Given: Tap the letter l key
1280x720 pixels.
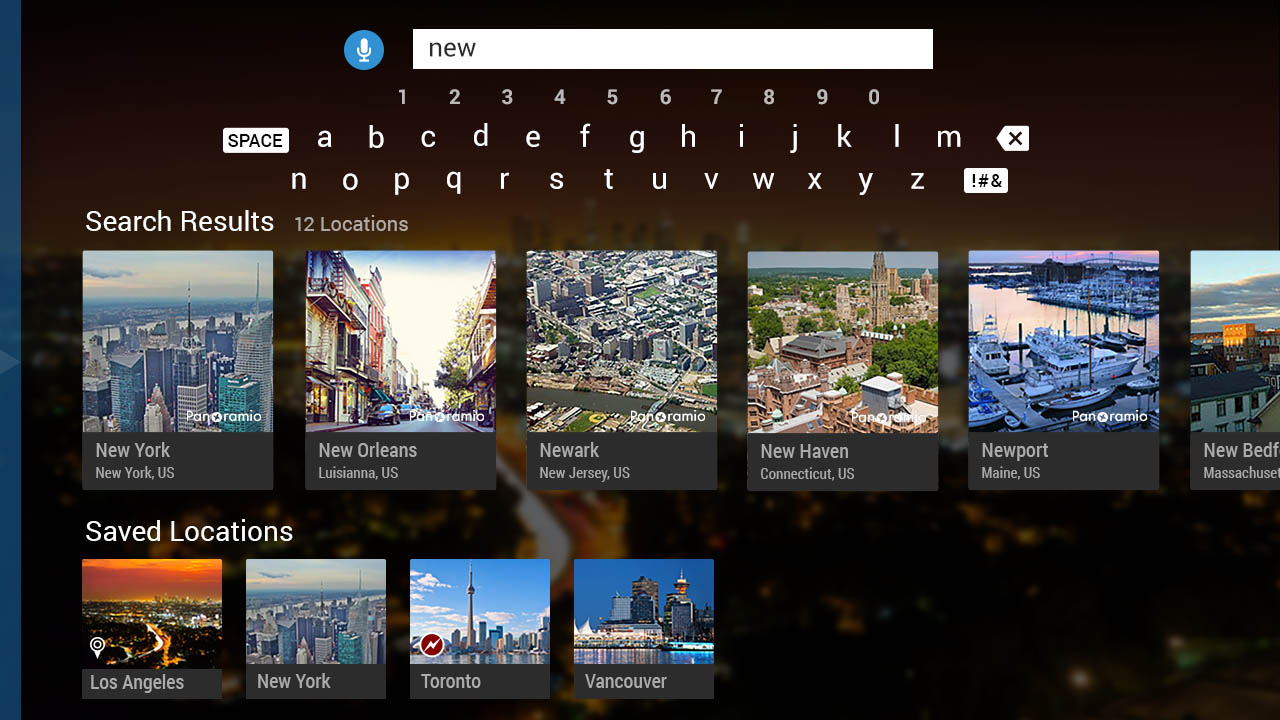Looking at the screenshot, I should pyautogui.click(x=897, y=136).
